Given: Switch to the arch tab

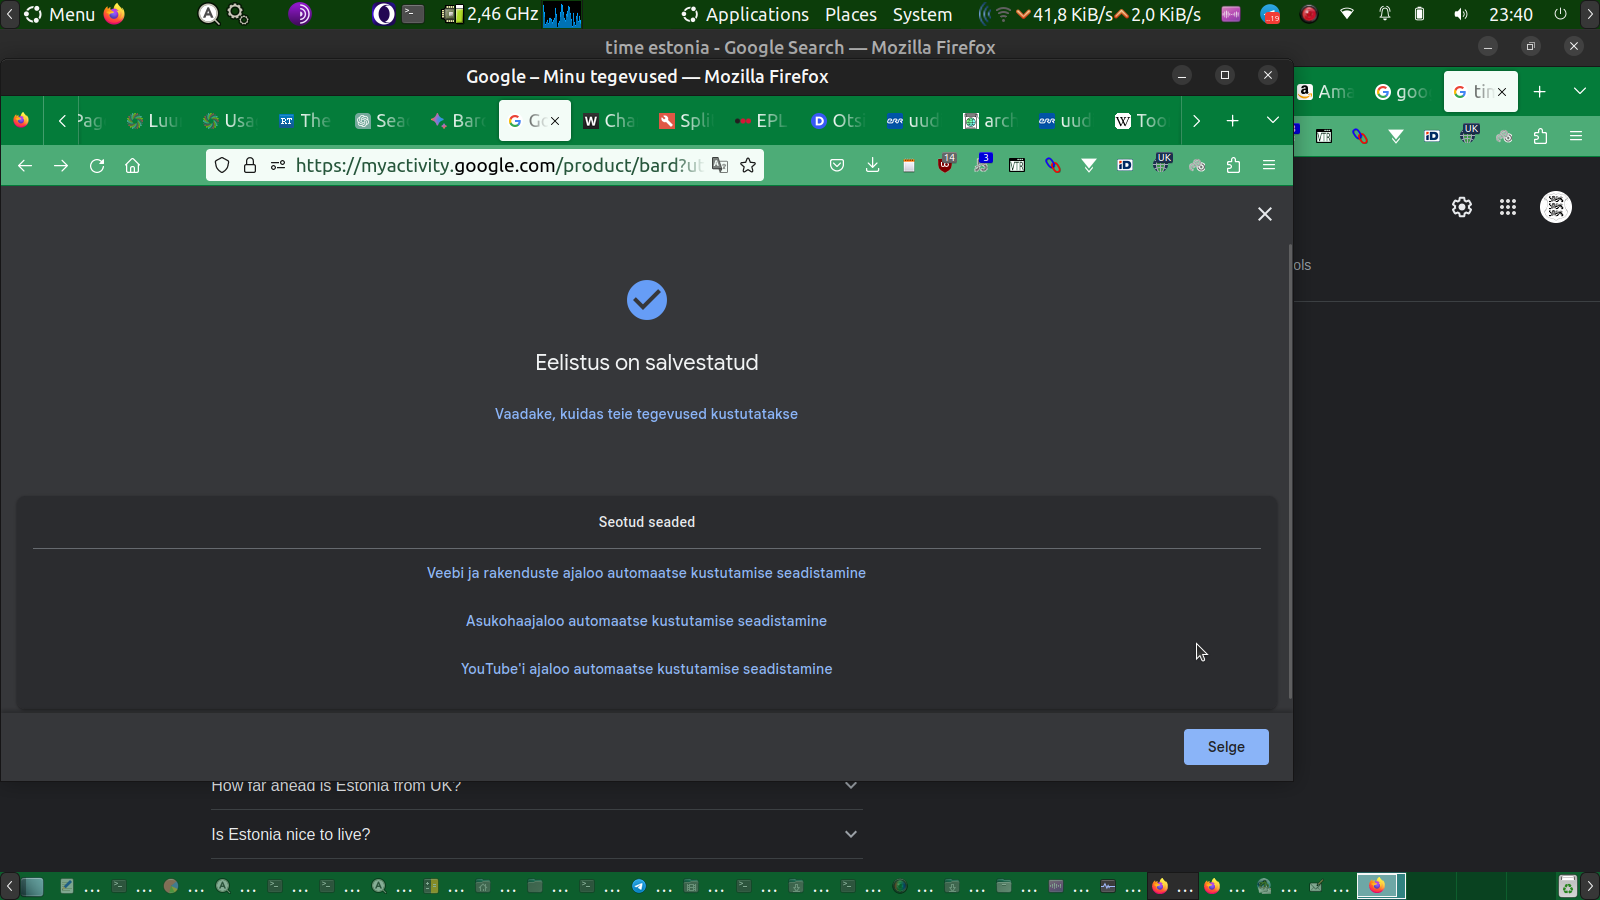Looking at the screenshot, I should (x=989, y=121).
